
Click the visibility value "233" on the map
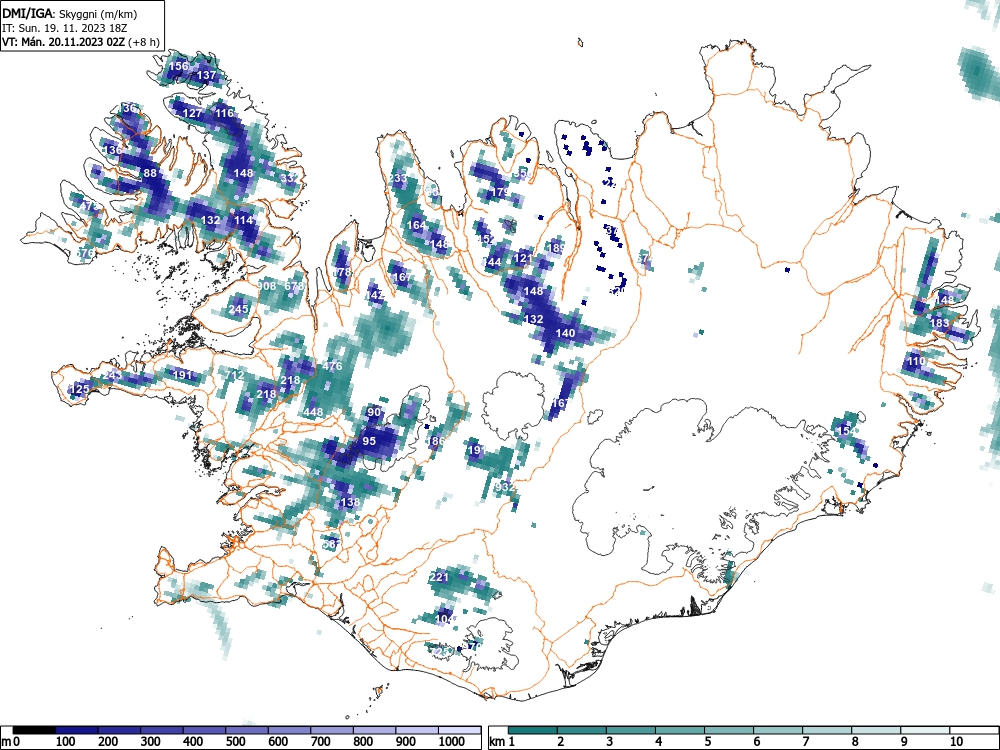pos(397,178)
